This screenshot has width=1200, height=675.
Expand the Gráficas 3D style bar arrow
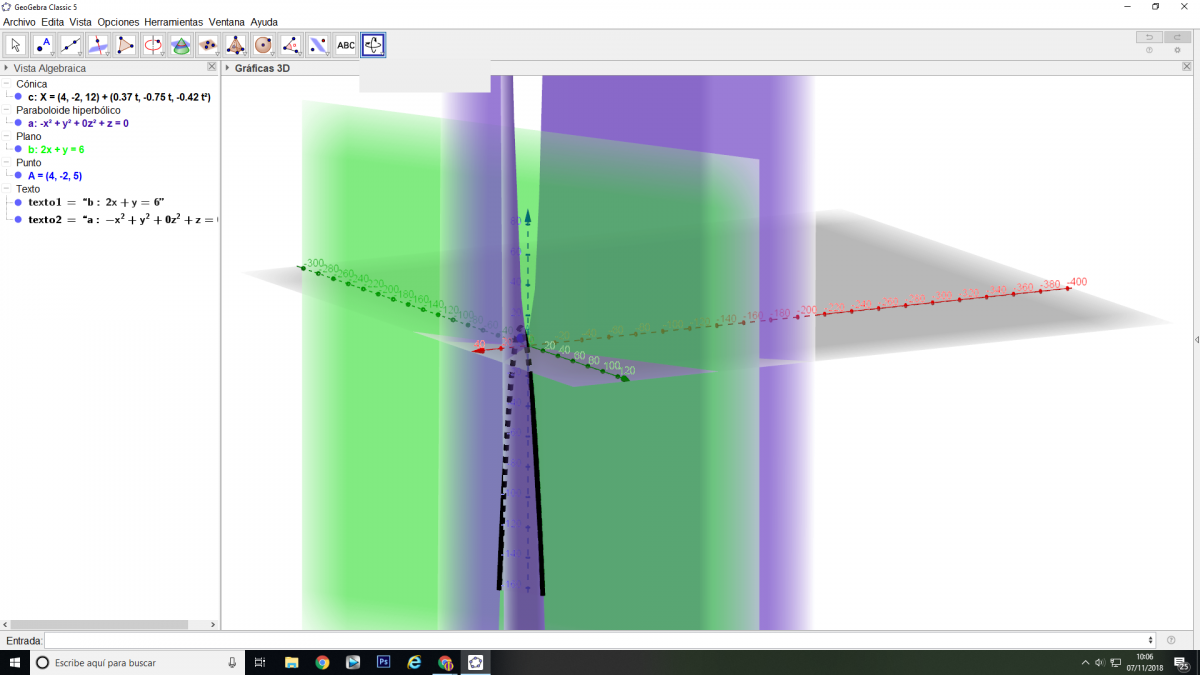[227, 68]
